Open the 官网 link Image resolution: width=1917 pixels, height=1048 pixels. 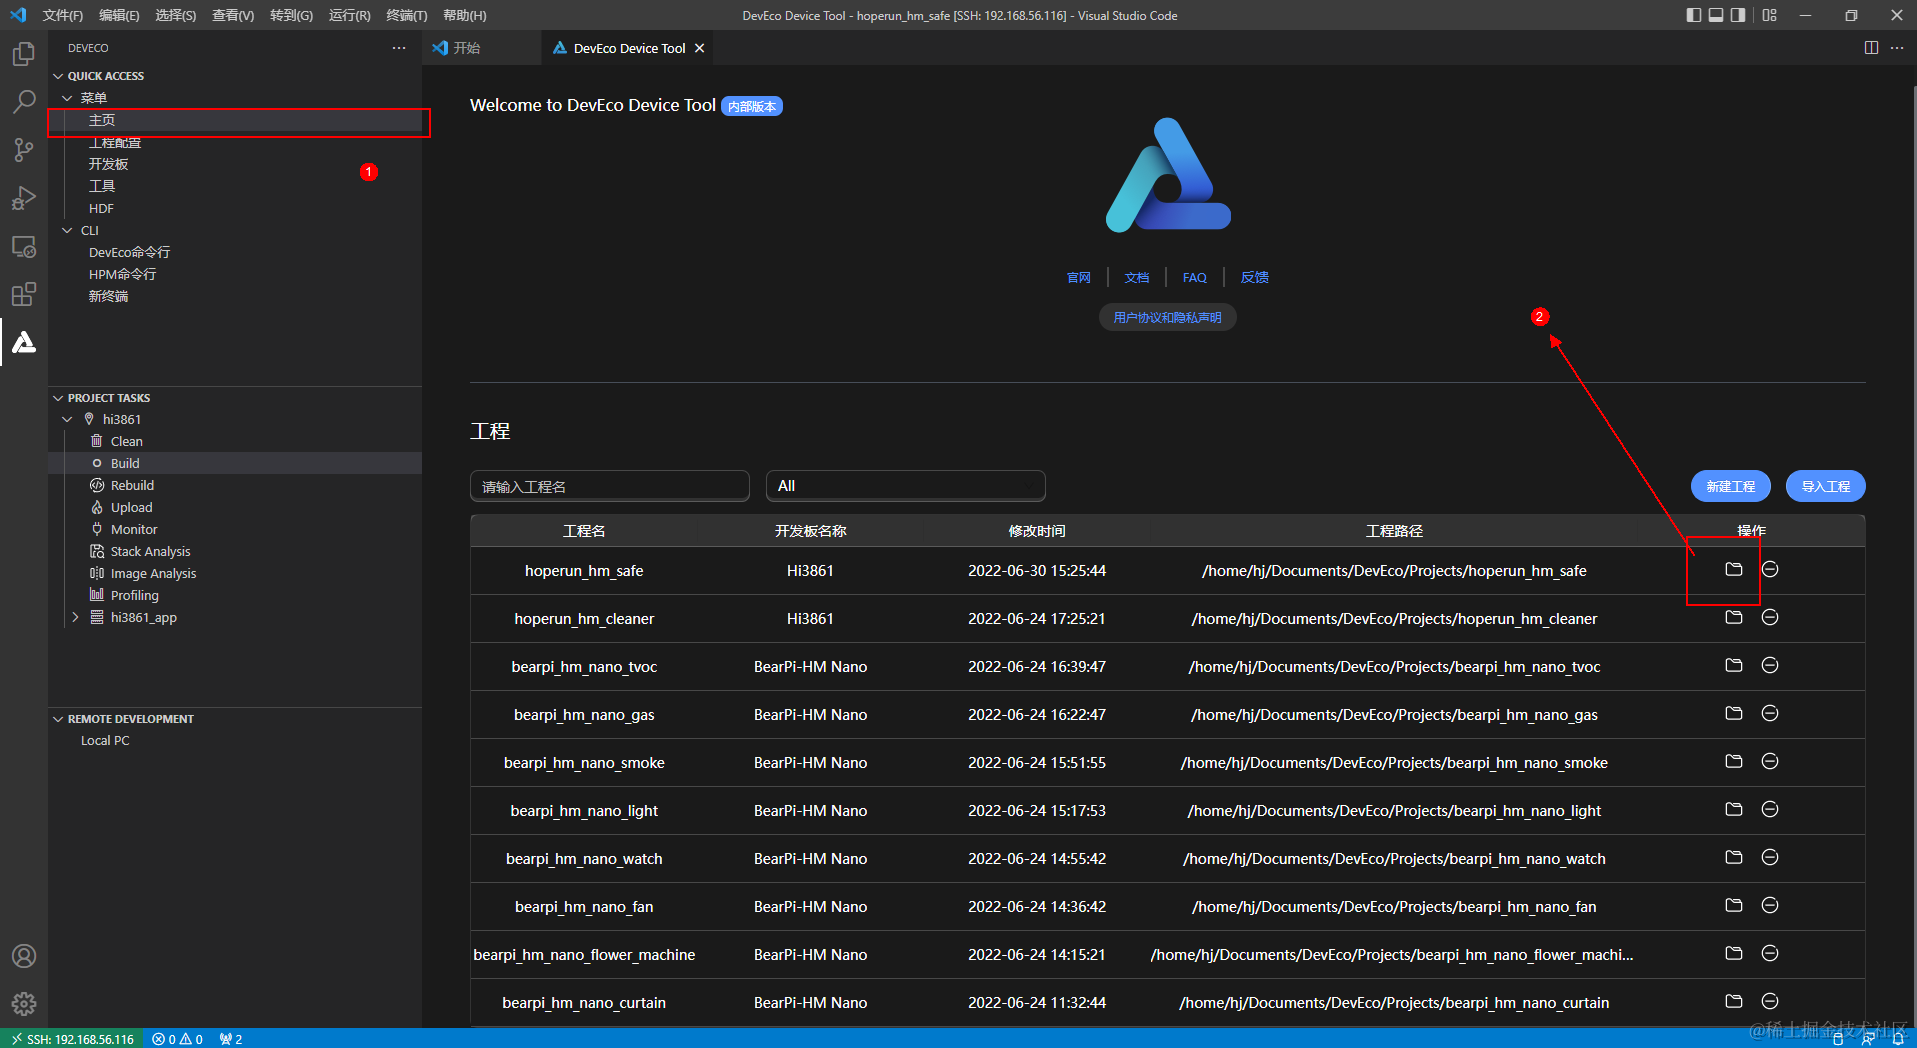point(1079,277)
